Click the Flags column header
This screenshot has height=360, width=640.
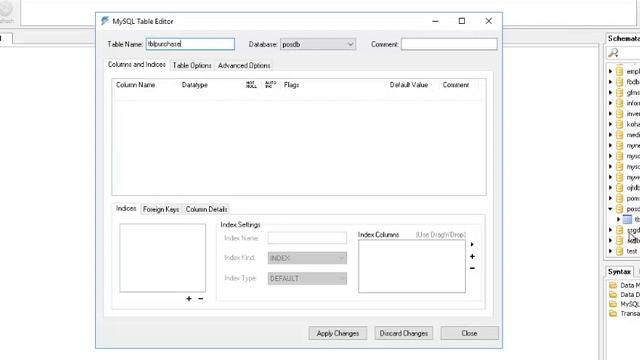291,85
